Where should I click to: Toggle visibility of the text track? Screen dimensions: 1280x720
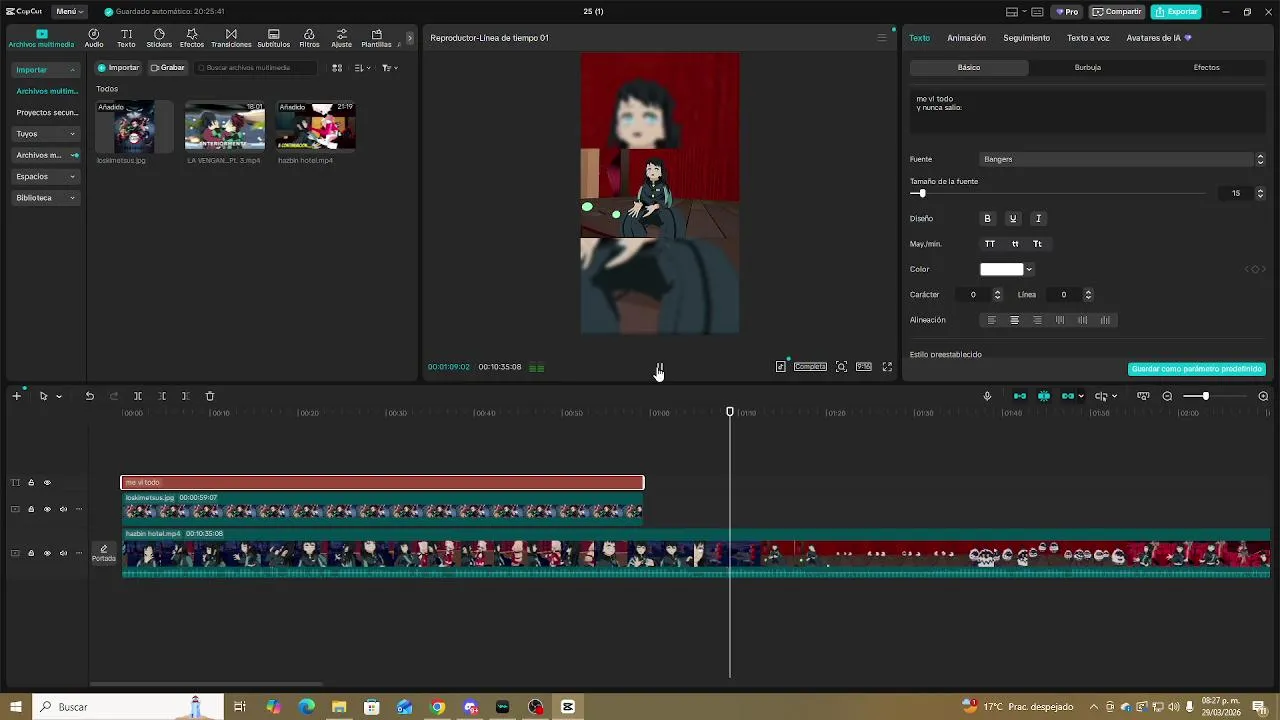click(x=47, y=483)
